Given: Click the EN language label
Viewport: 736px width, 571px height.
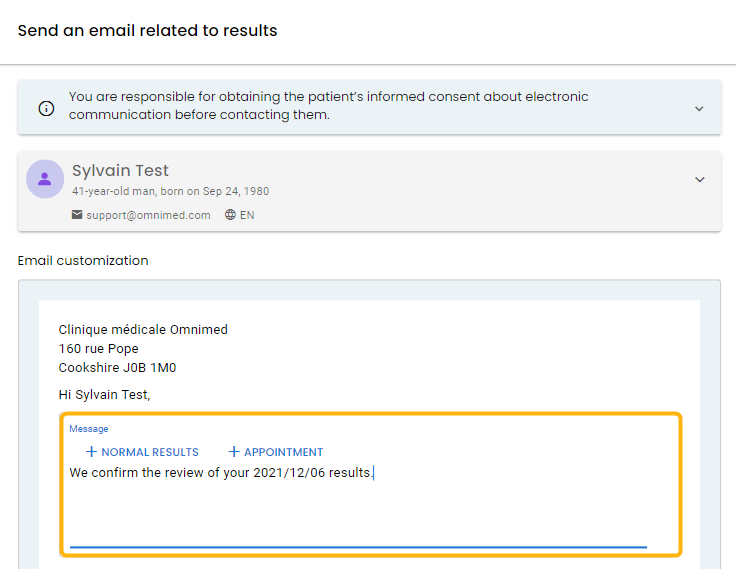Looking at the screenshot, I should coord(247,215).
